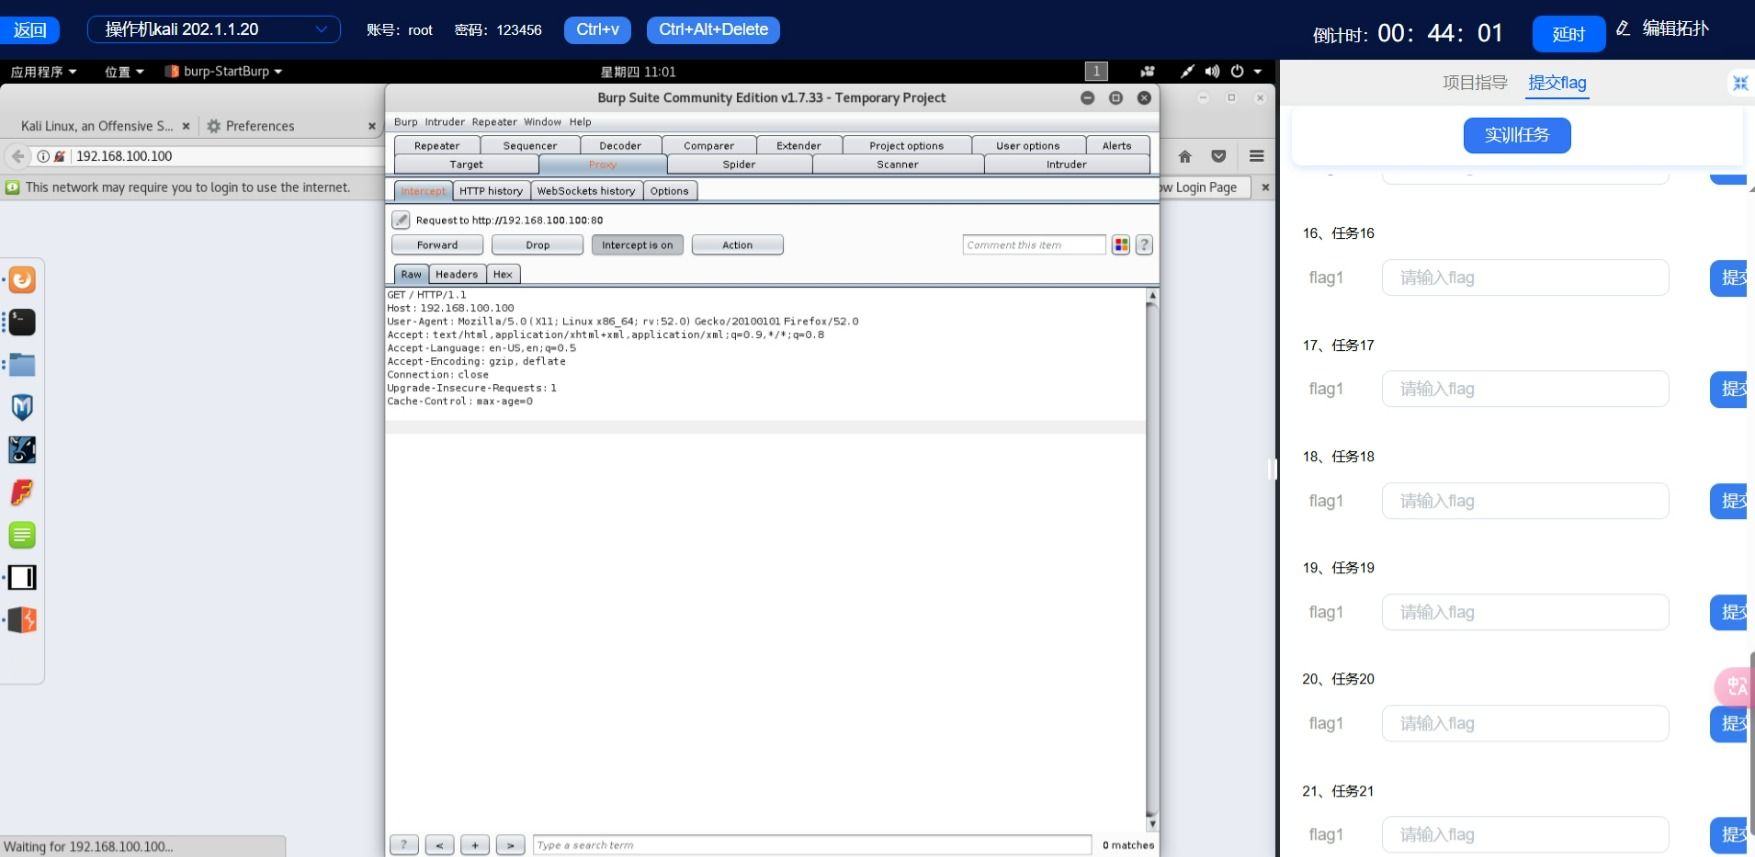This screenshot has width=1755, height=857.
Task: Go to Firefox home page icon
Action: [x=1185, y=156]
